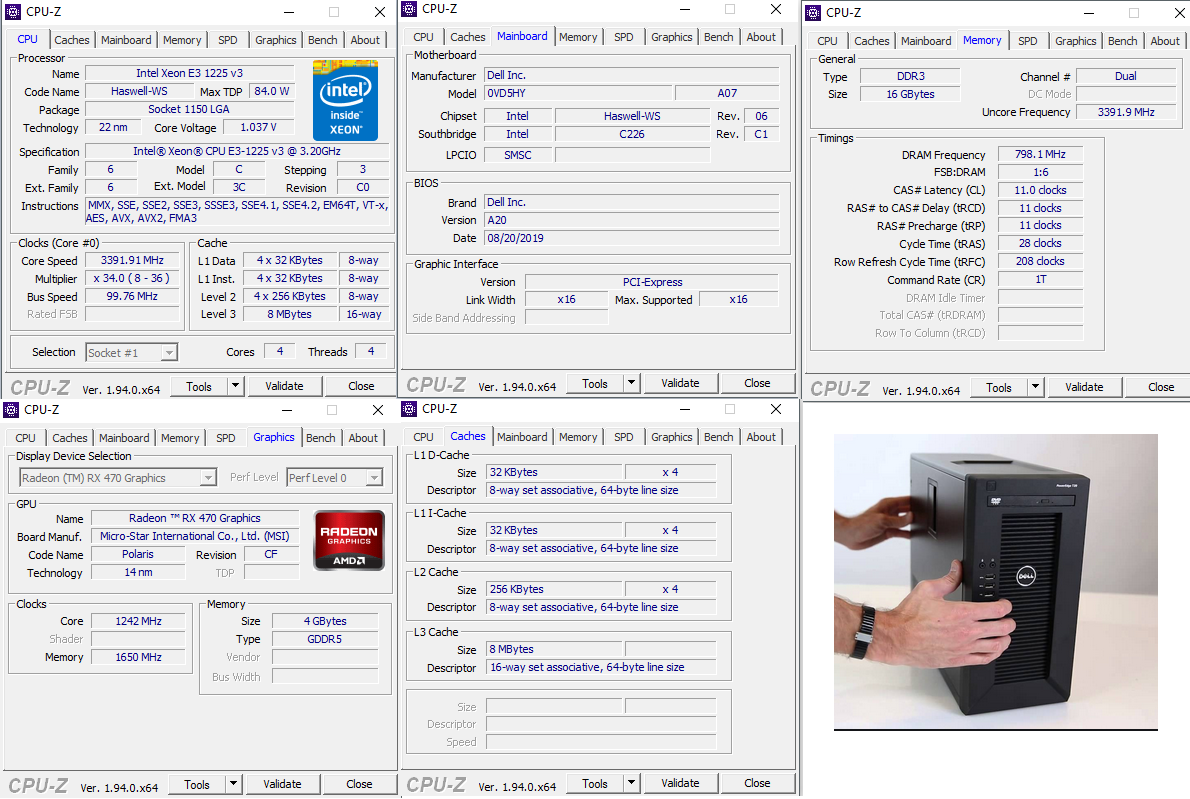Click the CPU-Z title bar icon of the Graphics window
Viewport: 1190px width, 799px height.
[11, 409]
